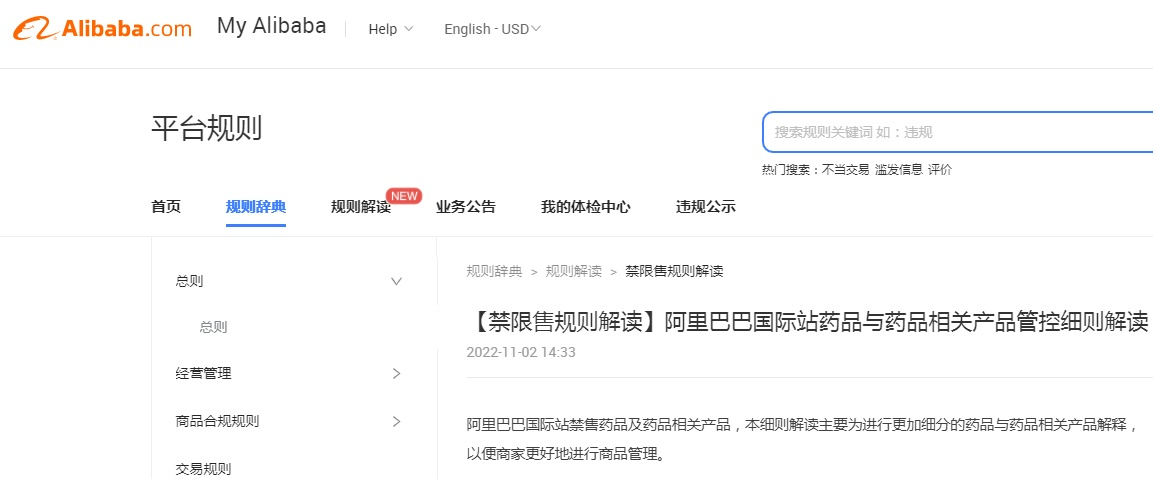Expand the 商品合规规则 chevron arrow
Image resolution: width=1153 pixels, height=479 pixels.
click(x=397, y=422)
